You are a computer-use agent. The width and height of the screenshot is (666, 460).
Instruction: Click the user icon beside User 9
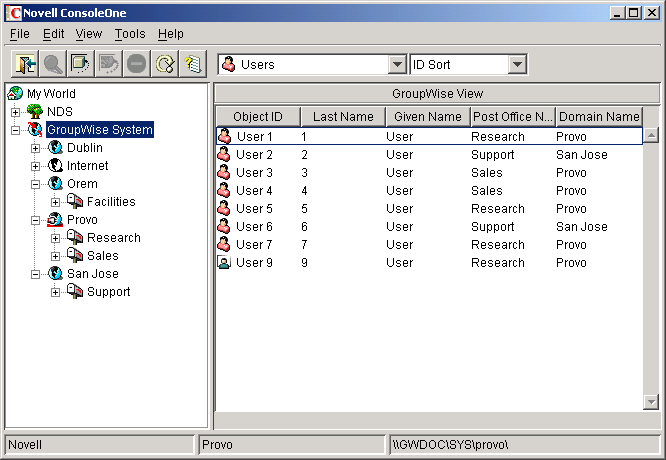coord(224,262)
